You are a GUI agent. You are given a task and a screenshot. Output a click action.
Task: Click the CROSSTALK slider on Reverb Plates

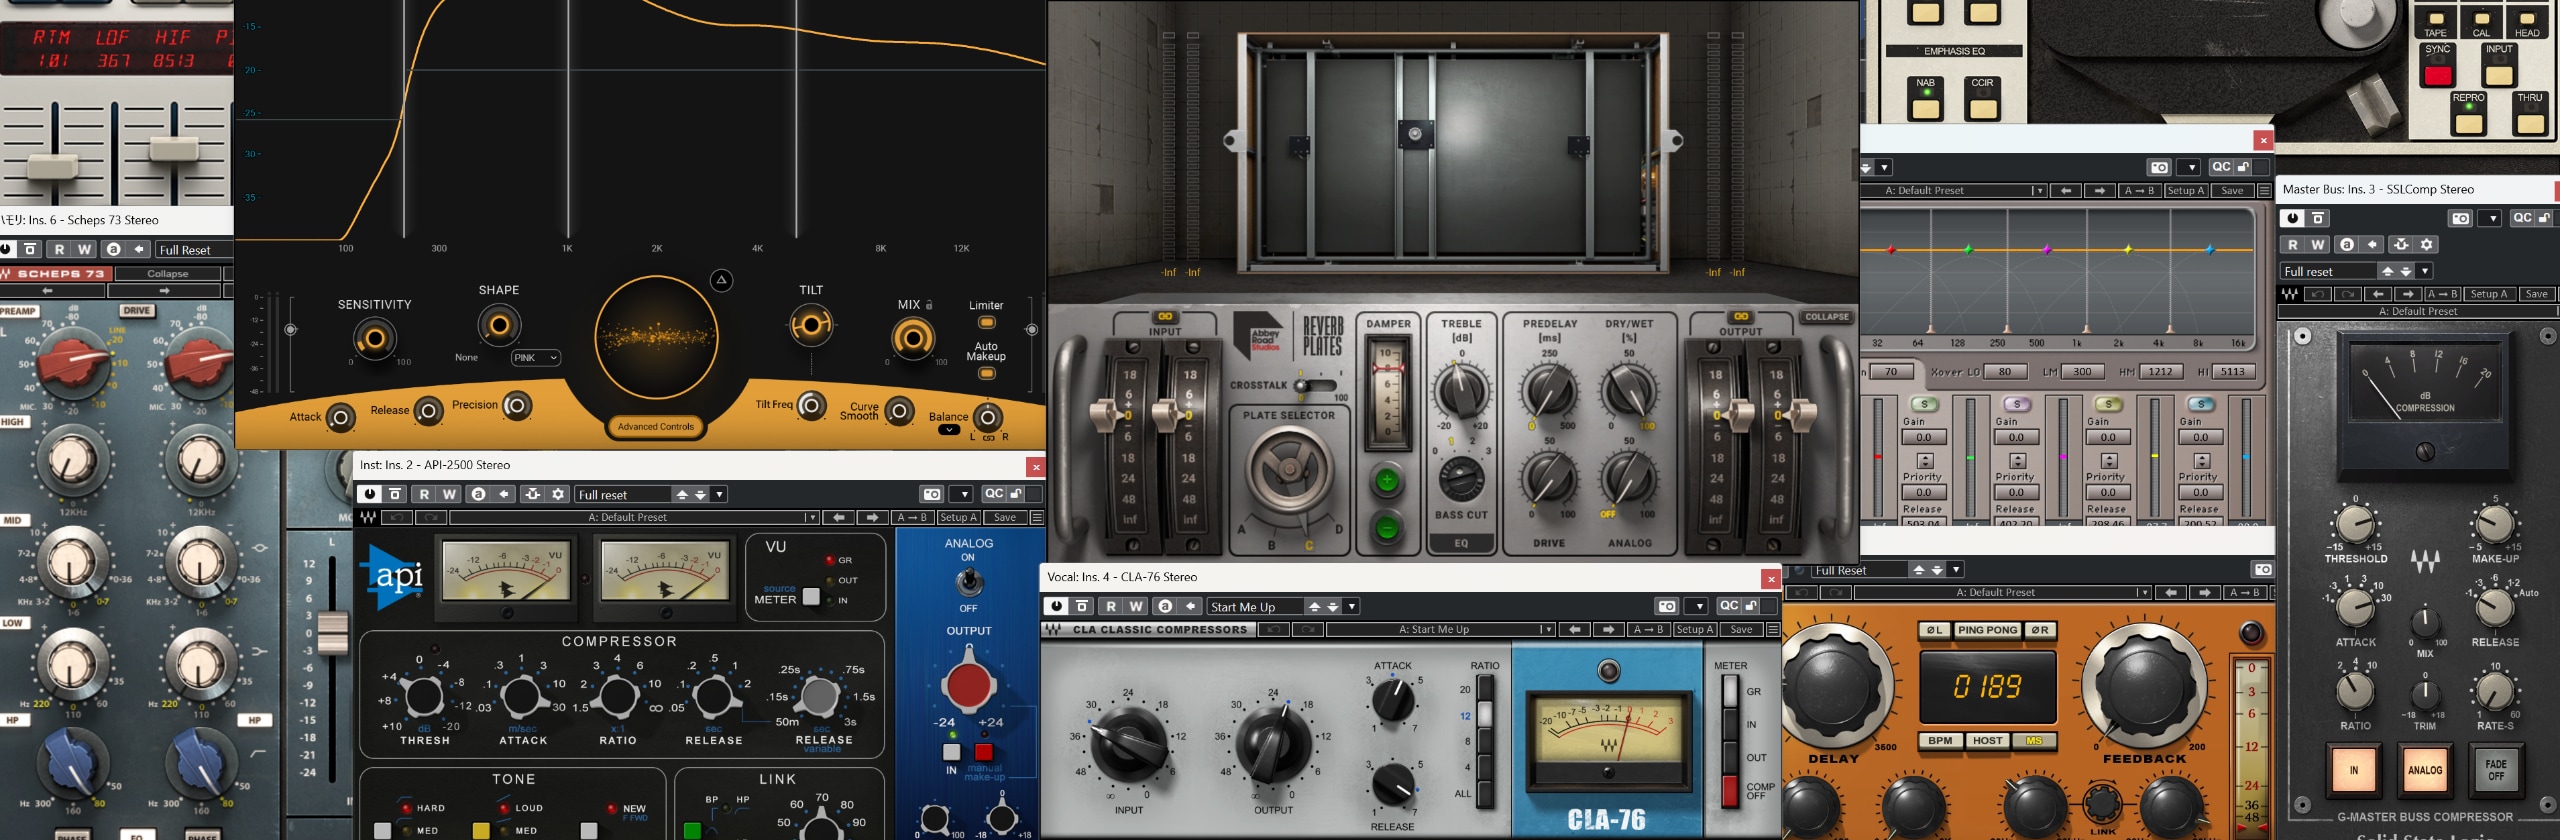point(1316,385)
